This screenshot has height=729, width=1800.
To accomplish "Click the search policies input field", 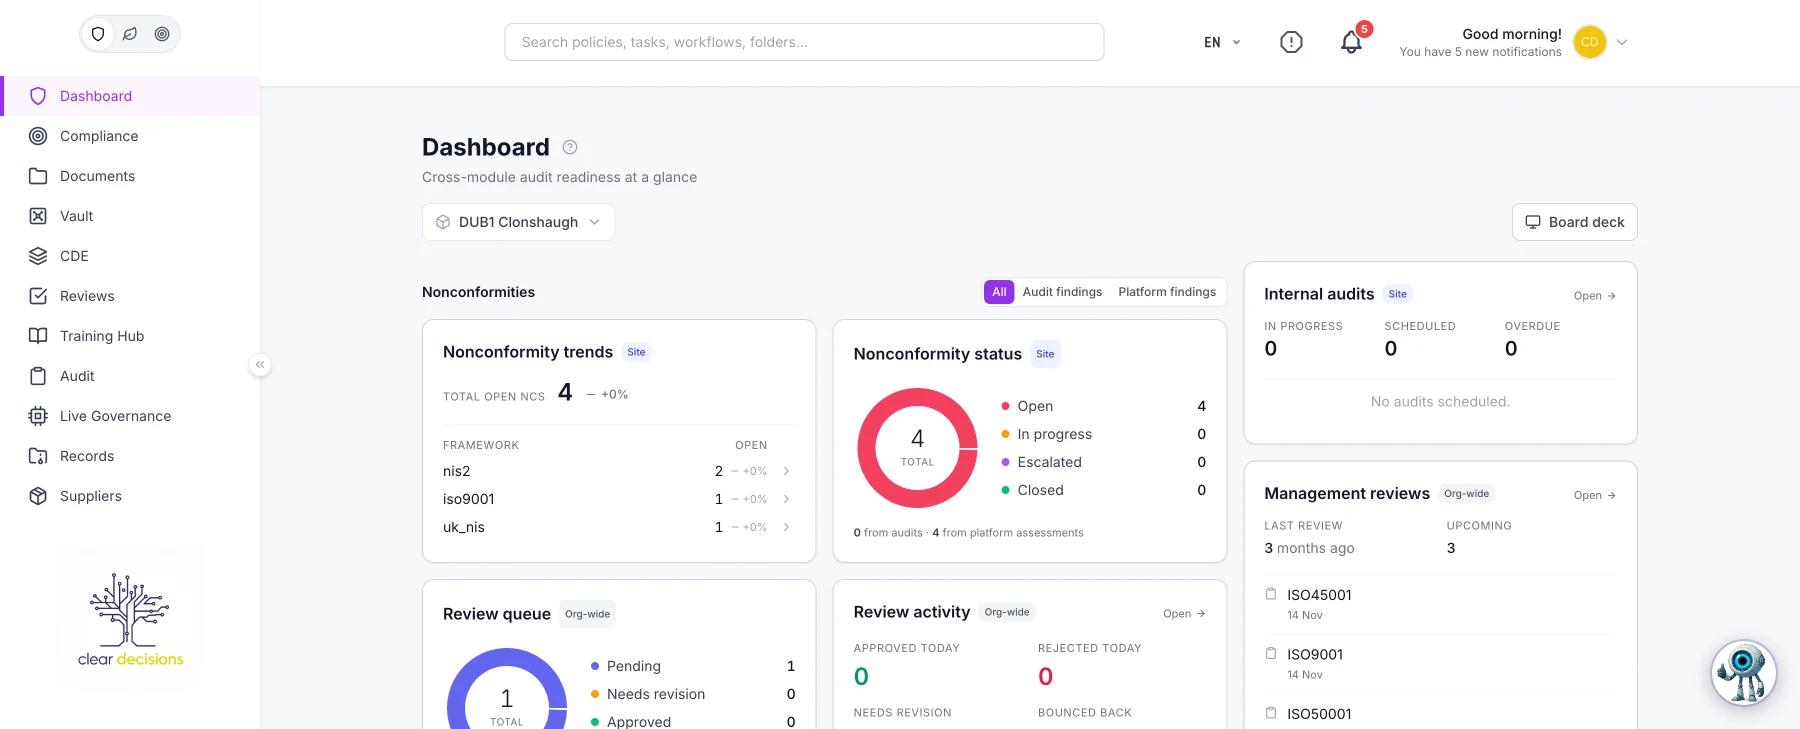I will pyautogui.click(x=804, y=42).
